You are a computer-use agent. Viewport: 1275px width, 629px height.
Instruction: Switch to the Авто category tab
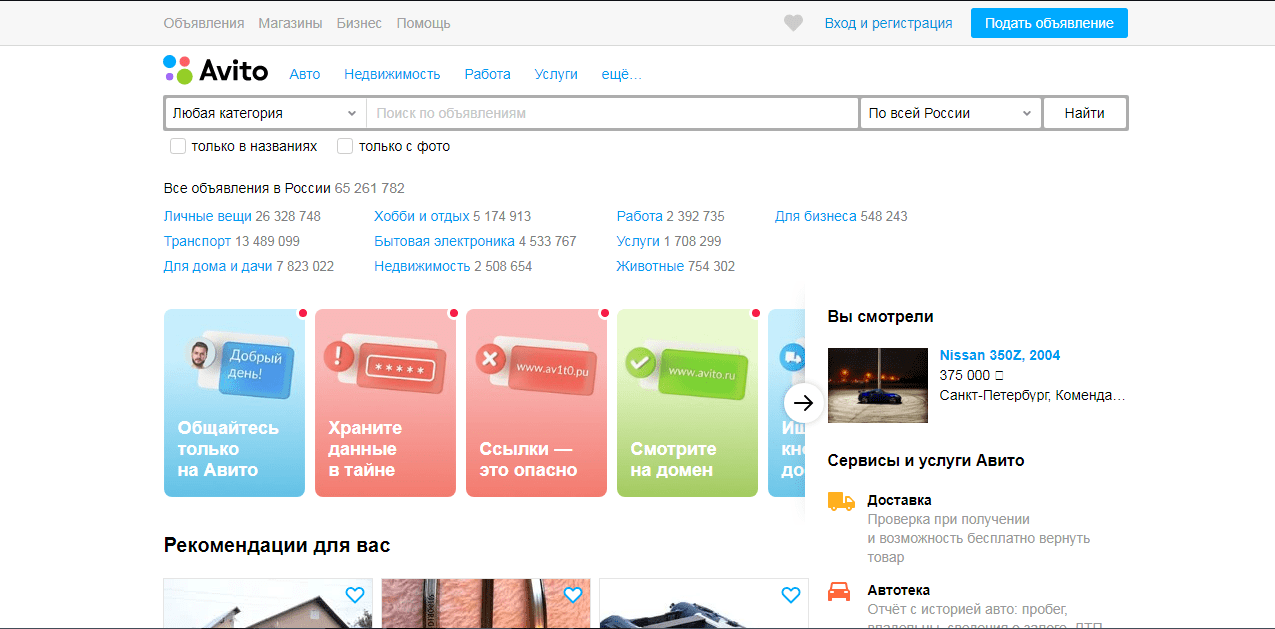tap(305, 74)
